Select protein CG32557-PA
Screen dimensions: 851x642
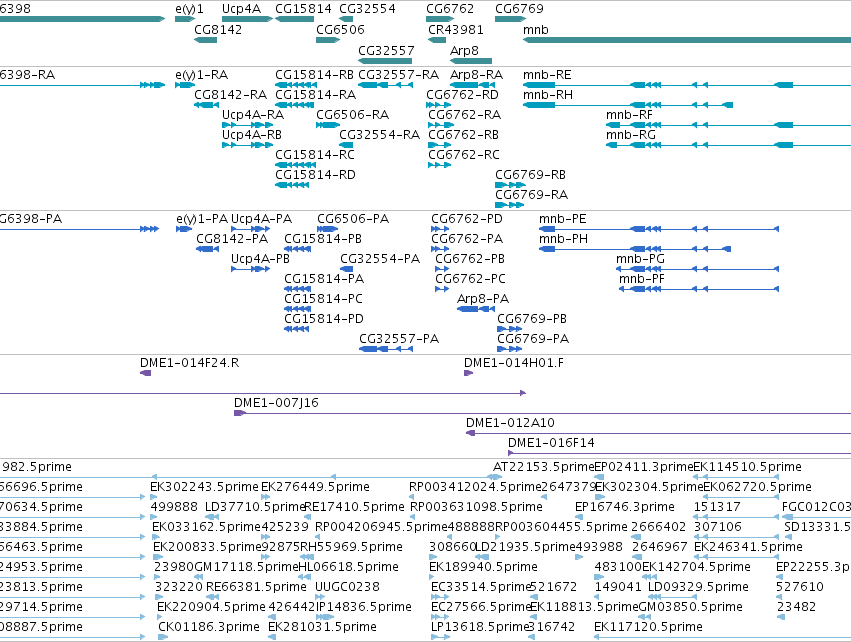click(399, 339)
